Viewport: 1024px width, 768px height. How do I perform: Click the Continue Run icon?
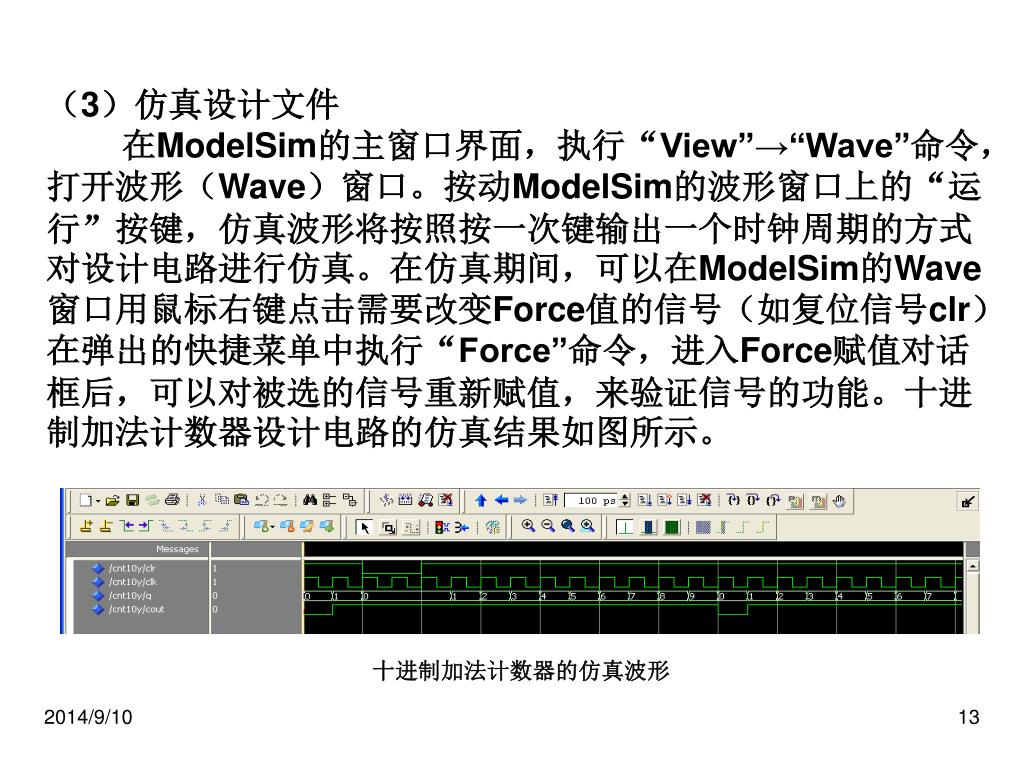tap(664, 500)
